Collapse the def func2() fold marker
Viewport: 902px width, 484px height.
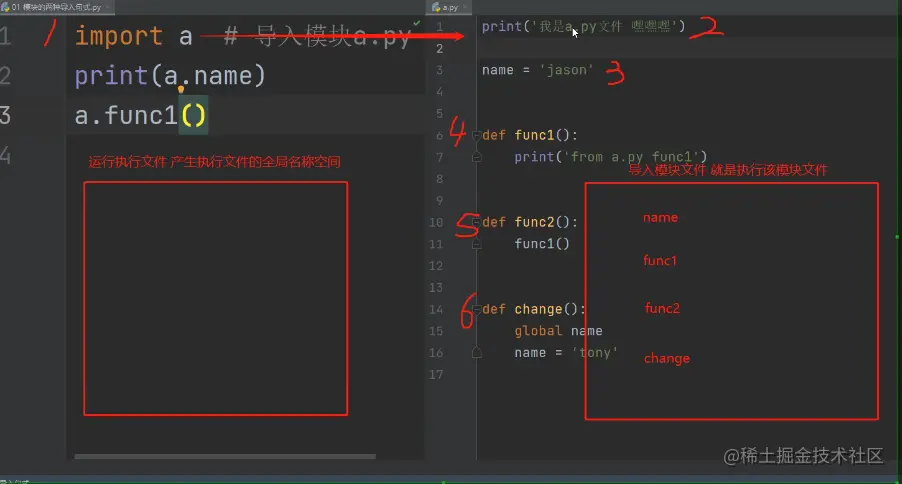(476, 222)
